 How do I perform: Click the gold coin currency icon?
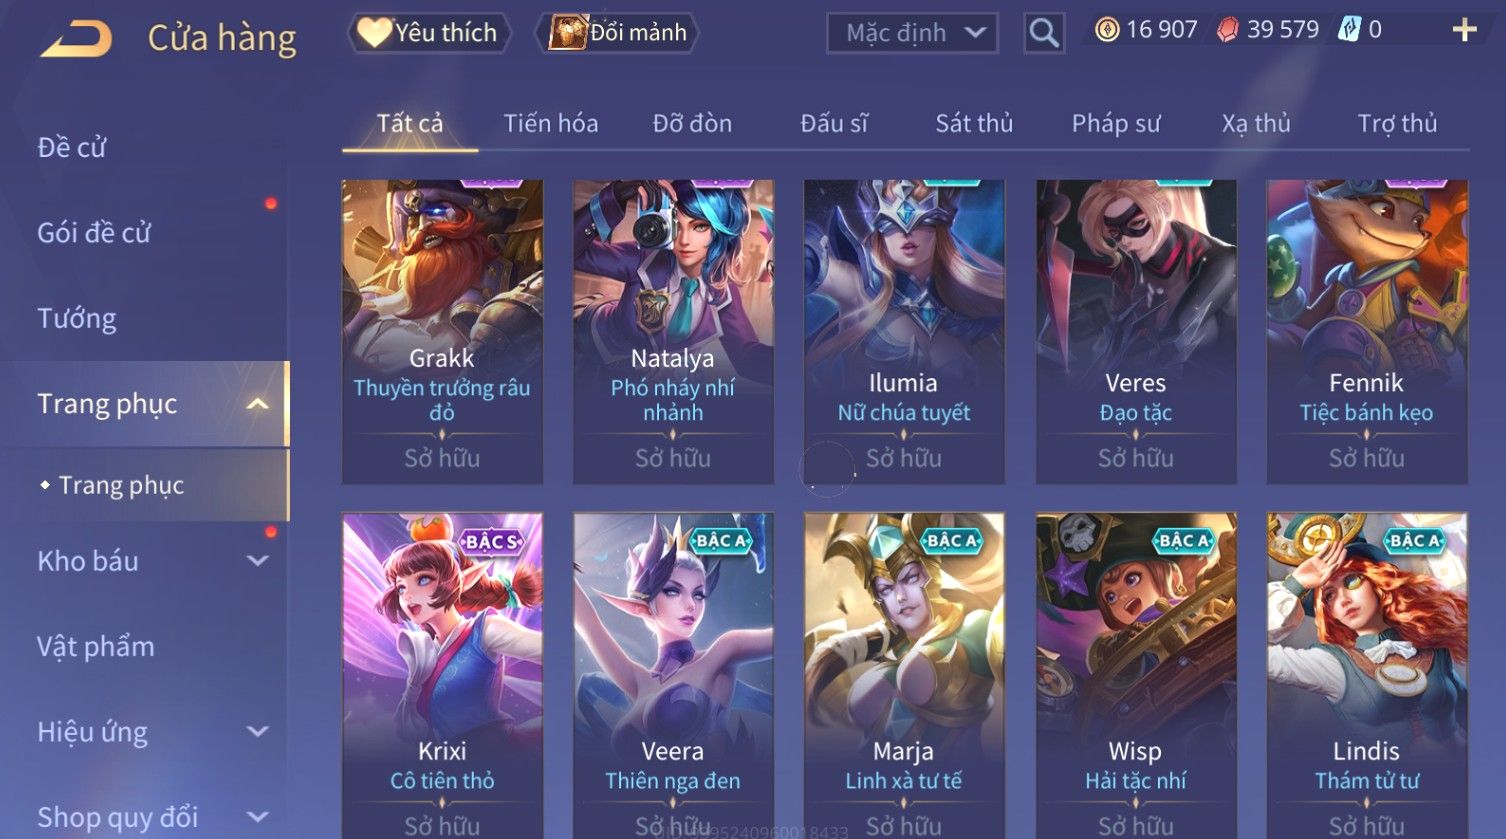coord(1106,30)
